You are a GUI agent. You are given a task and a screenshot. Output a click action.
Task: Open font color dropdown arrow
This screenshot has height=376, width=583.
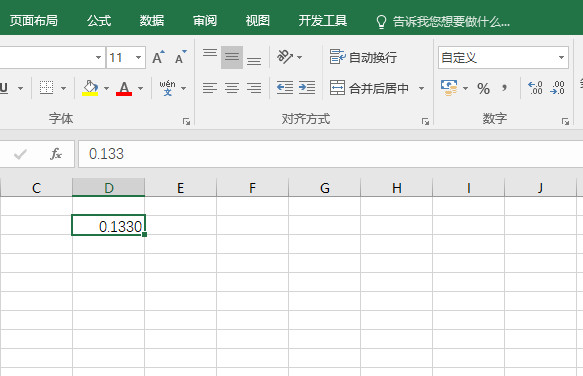pyautogui.click(x=141, y=88)
